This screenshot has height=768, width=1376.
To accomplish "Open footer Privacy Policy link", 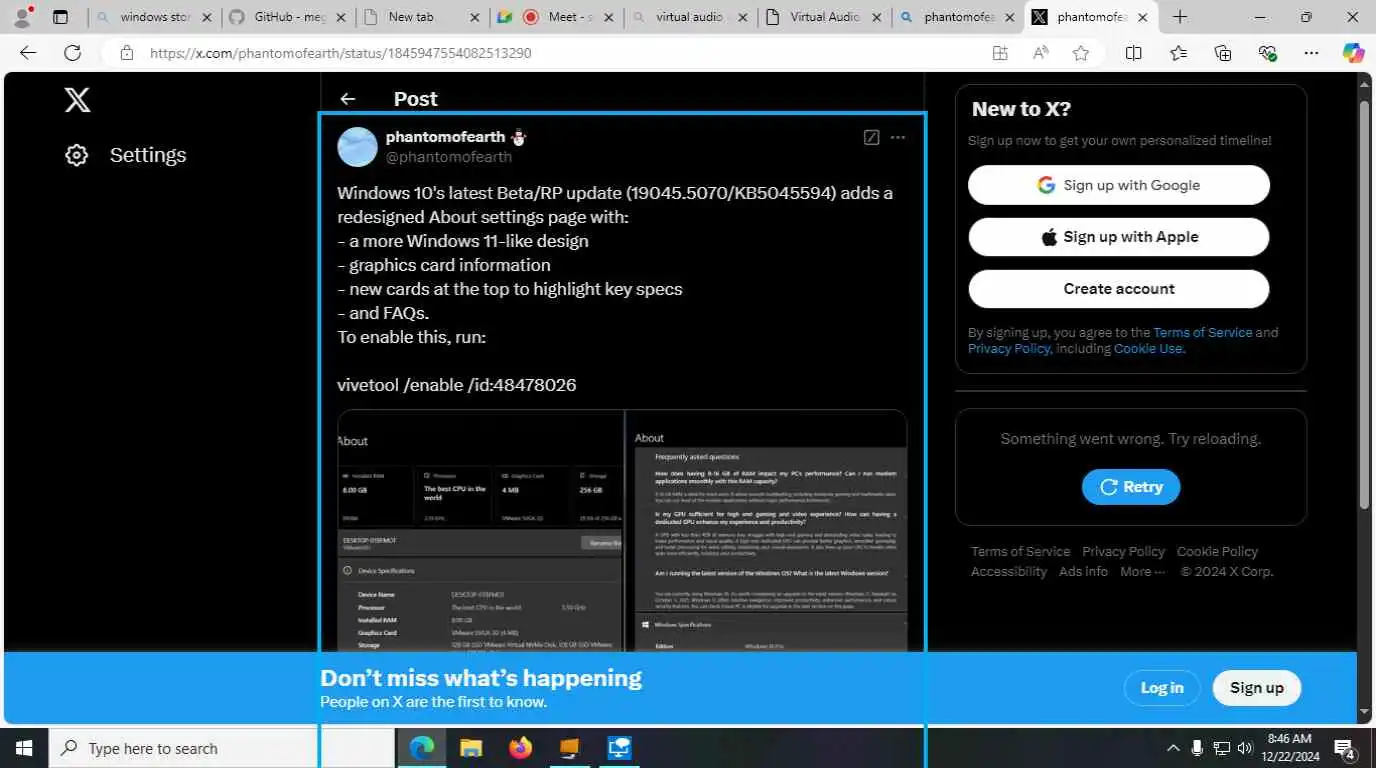I will (x=1123, y=551).
